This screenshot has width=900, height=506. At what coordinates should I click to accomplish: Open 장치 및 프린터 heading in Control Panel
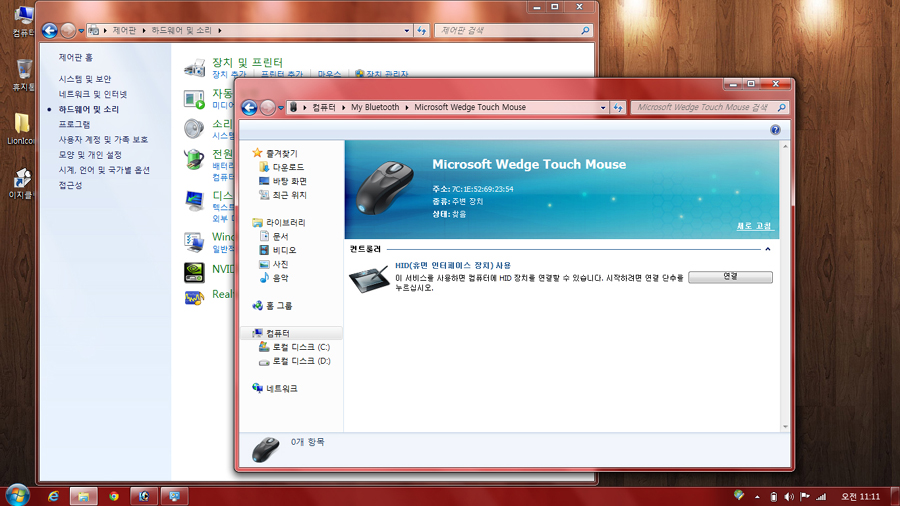(x=247, y=62)
